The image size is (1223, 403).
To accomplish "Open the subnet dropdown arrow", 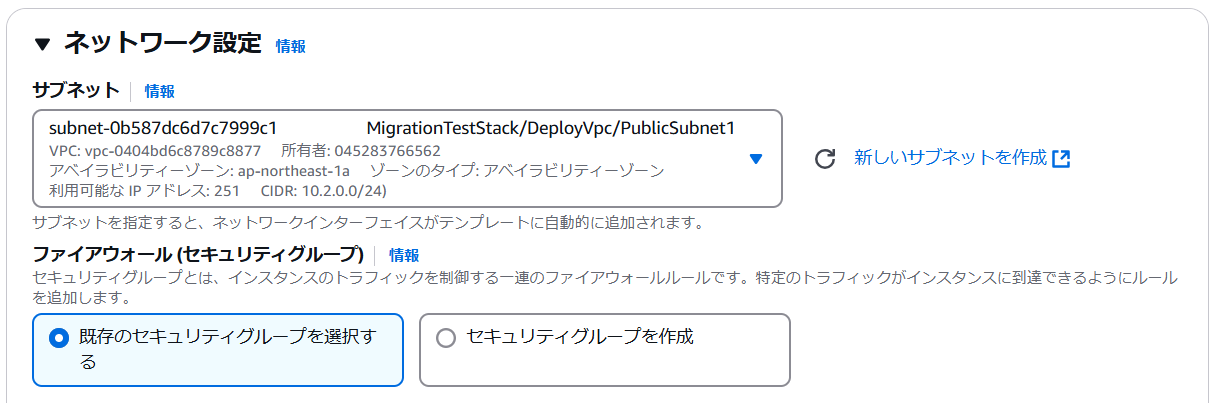I will coord(756,159).
